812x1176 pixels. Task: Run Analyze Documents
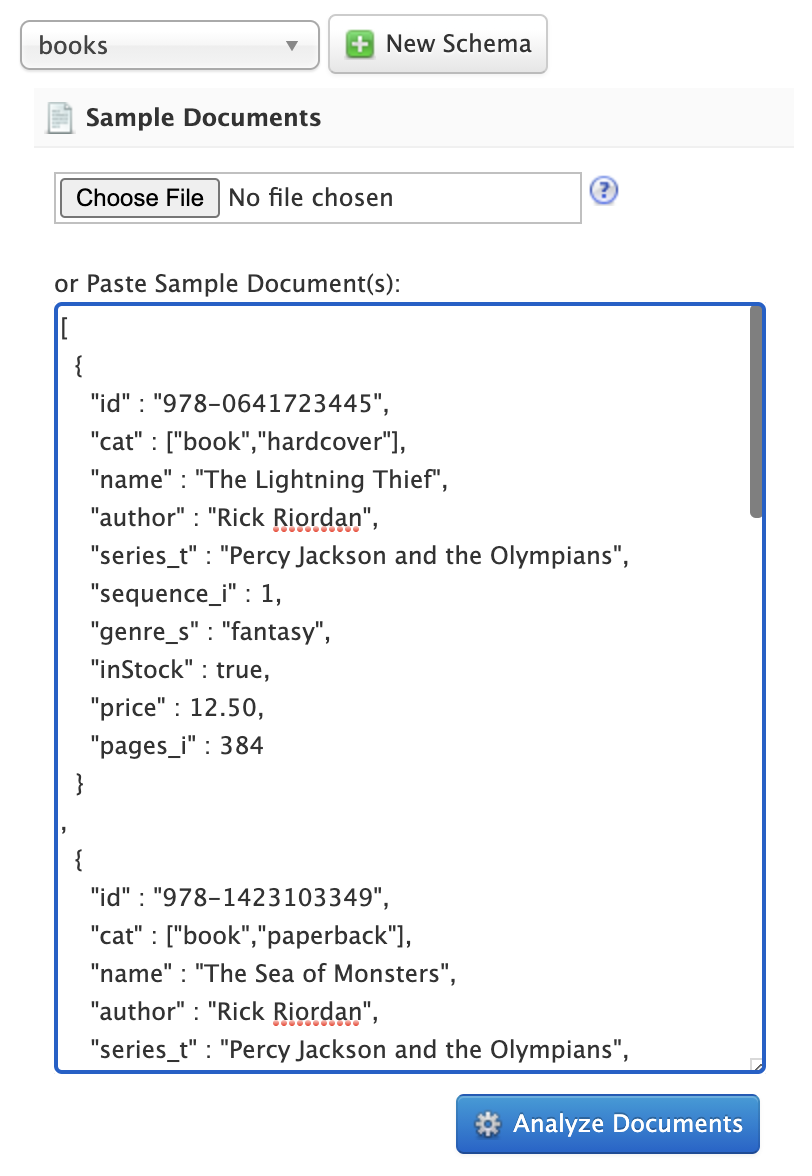coord(608,1124)
